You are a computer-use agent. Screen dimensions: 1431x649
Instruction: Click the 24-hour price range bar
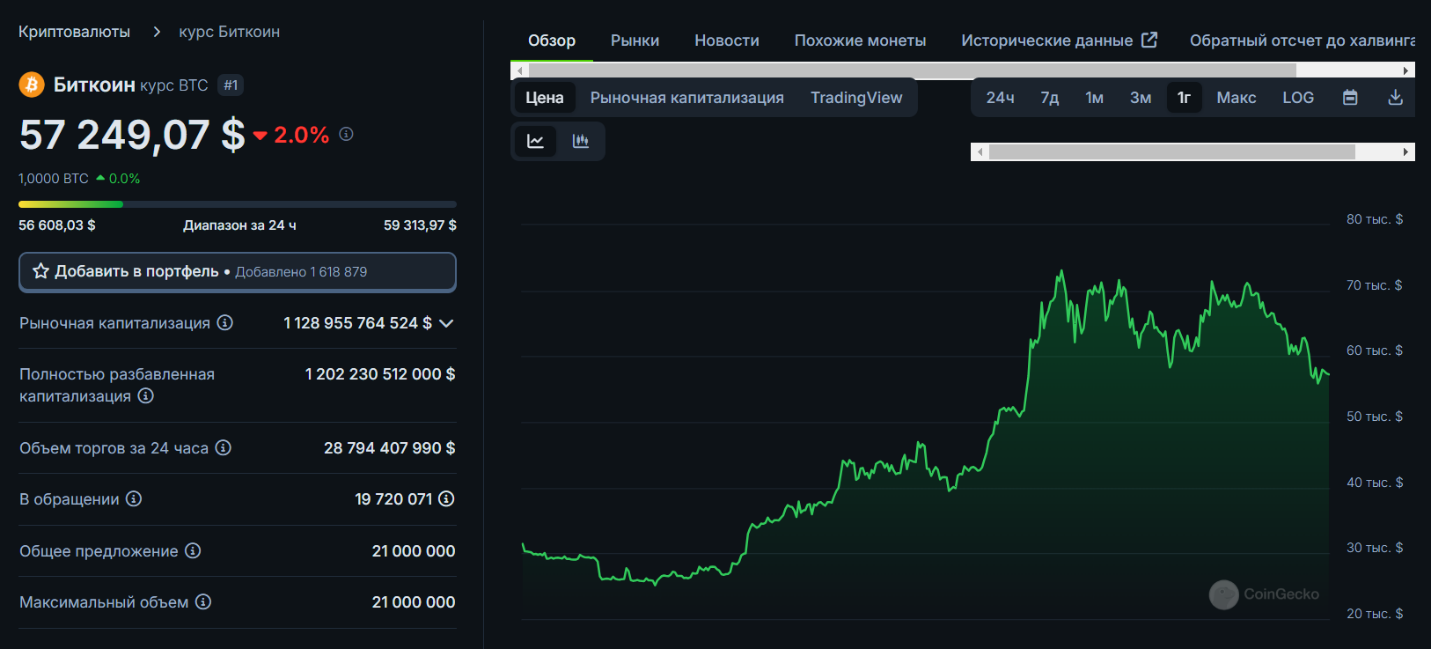click(x=237, y=204)
